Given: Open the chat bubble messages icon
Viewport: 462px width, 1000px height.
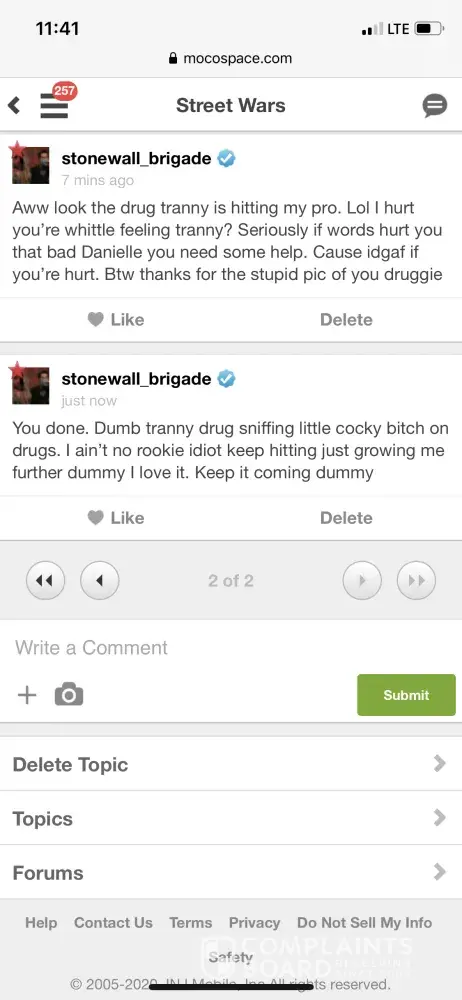Looking at the screenshot, I should [x=435, y=106].
